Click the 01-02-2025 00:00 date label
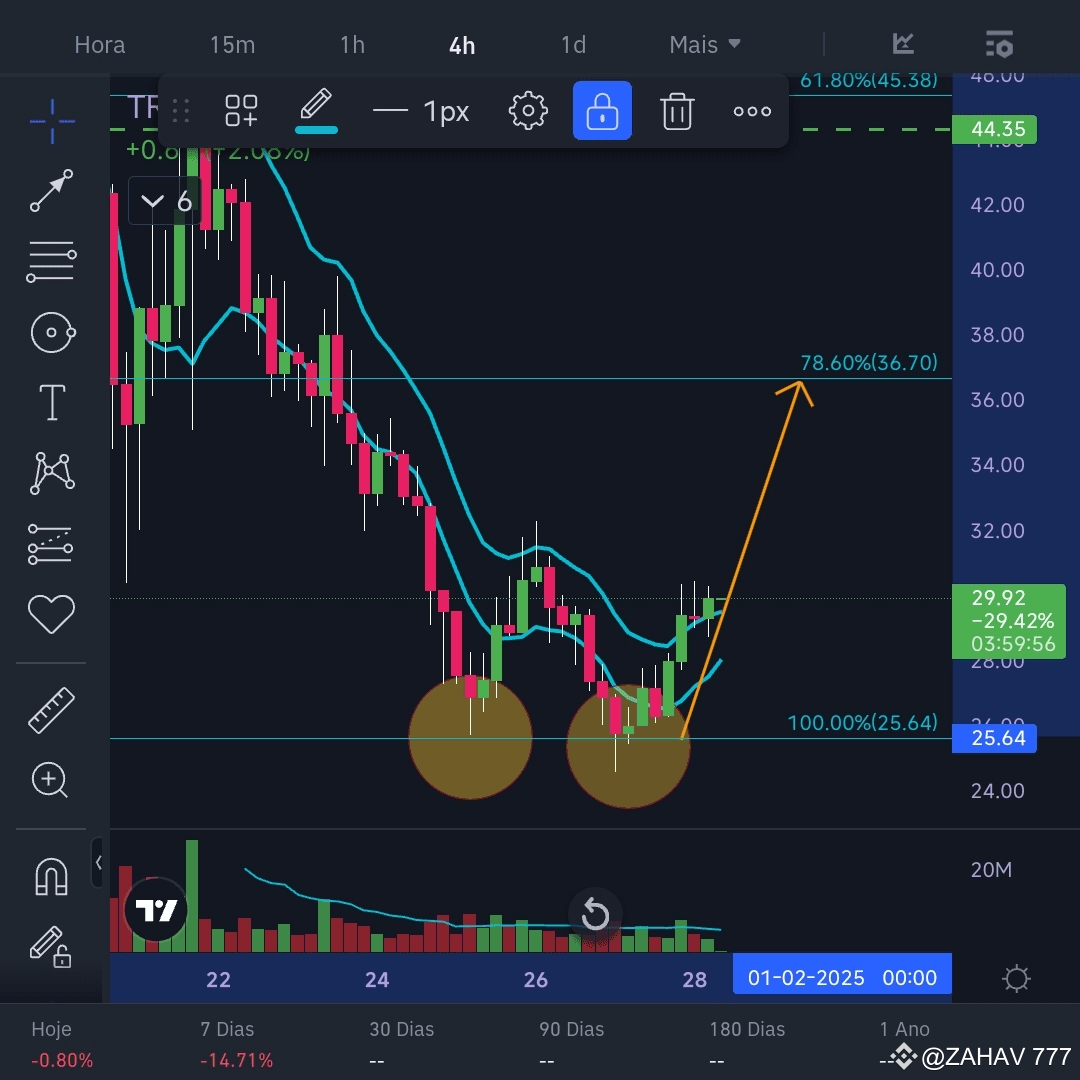 click(x=842, y=977)
